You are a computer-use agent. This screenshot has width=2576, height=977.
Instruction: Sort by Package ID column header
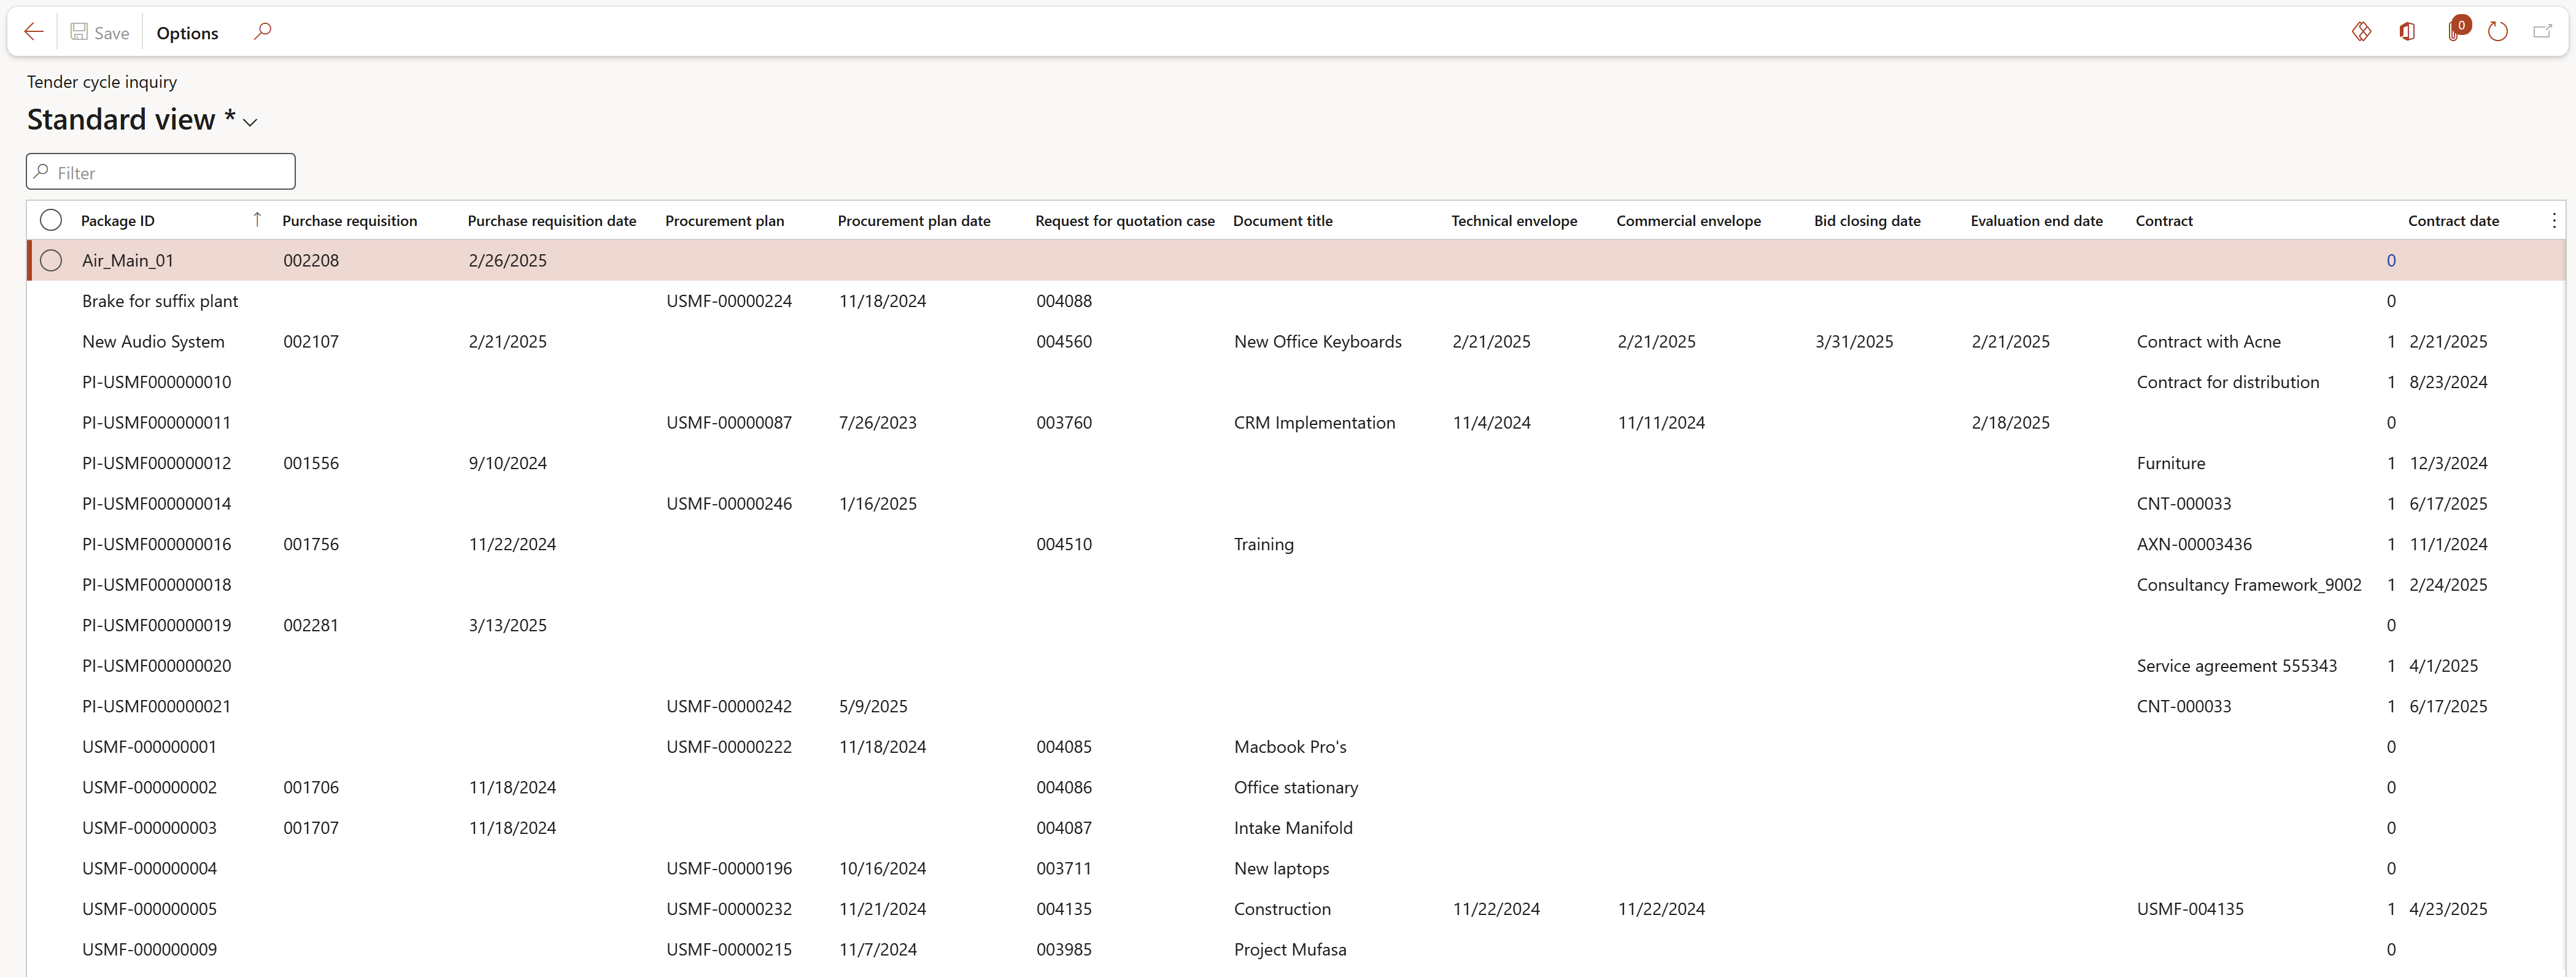coord(118,221)
